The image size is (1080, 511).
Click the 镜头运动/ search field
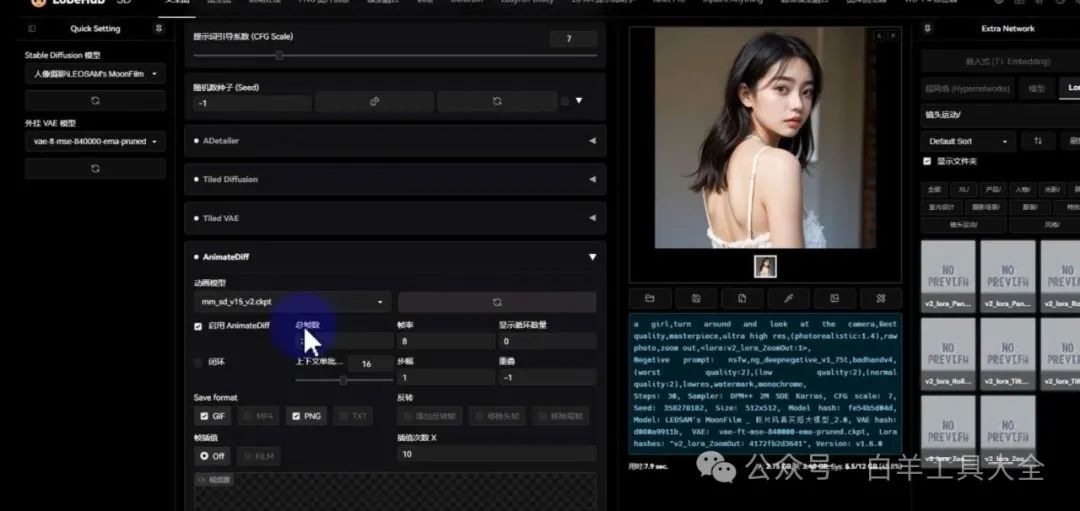tap(1000, 114)
